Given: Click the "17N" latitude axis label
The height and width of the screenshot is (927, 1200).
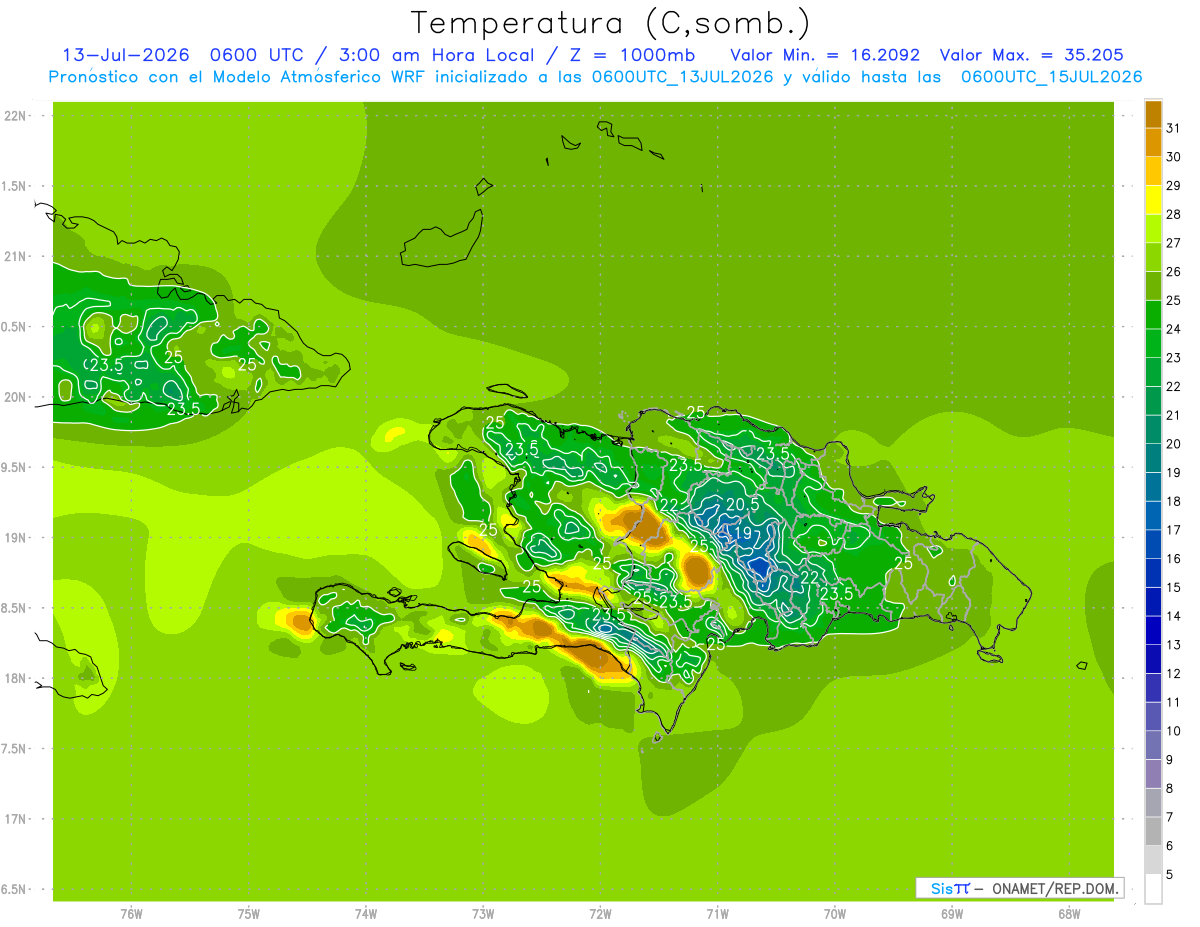Looking at the screenshot, I should [16, 819].
